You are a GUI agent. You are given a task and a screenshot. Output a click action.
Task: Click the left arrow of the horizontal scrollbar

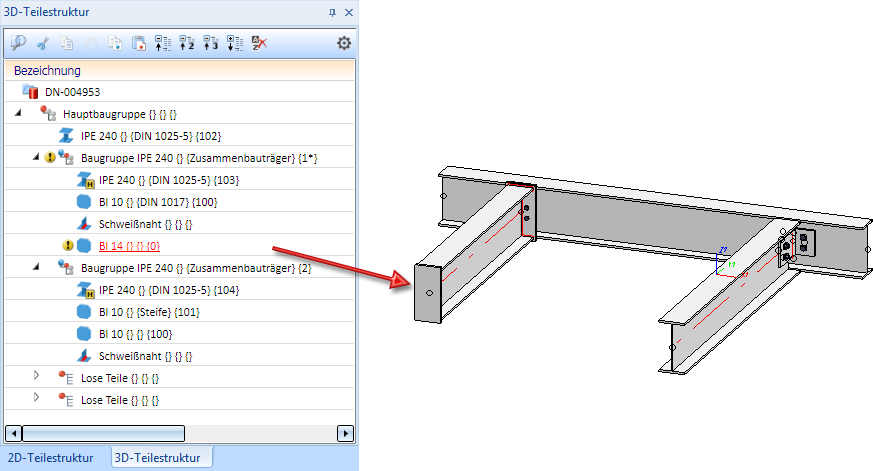pyautogui.click(x=13, y=433)
